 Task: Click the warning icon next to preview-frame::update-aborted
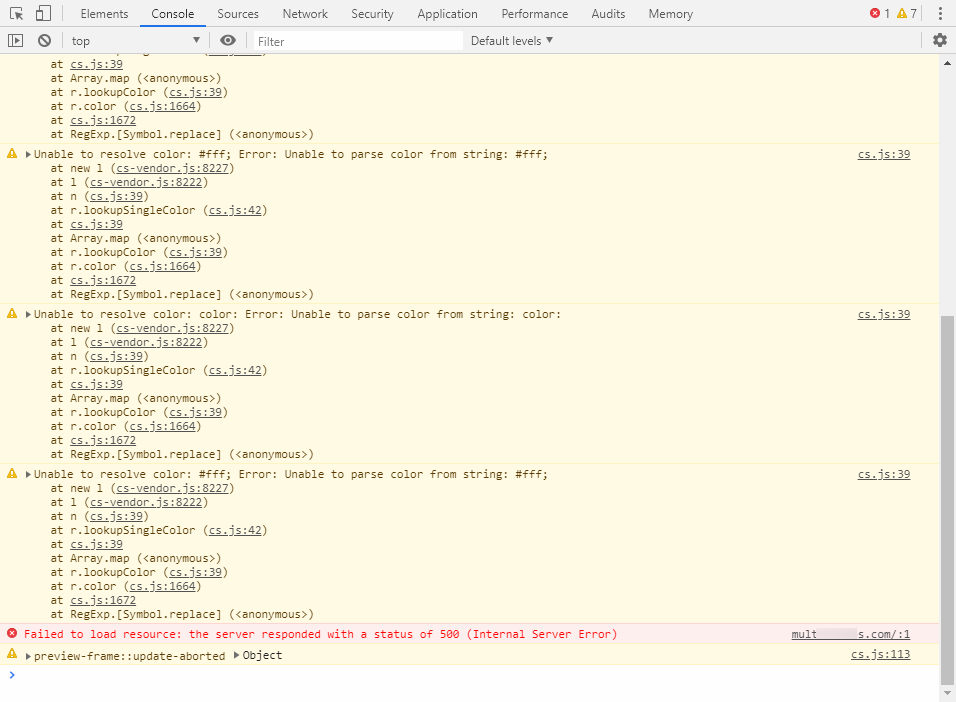point(12,655)
